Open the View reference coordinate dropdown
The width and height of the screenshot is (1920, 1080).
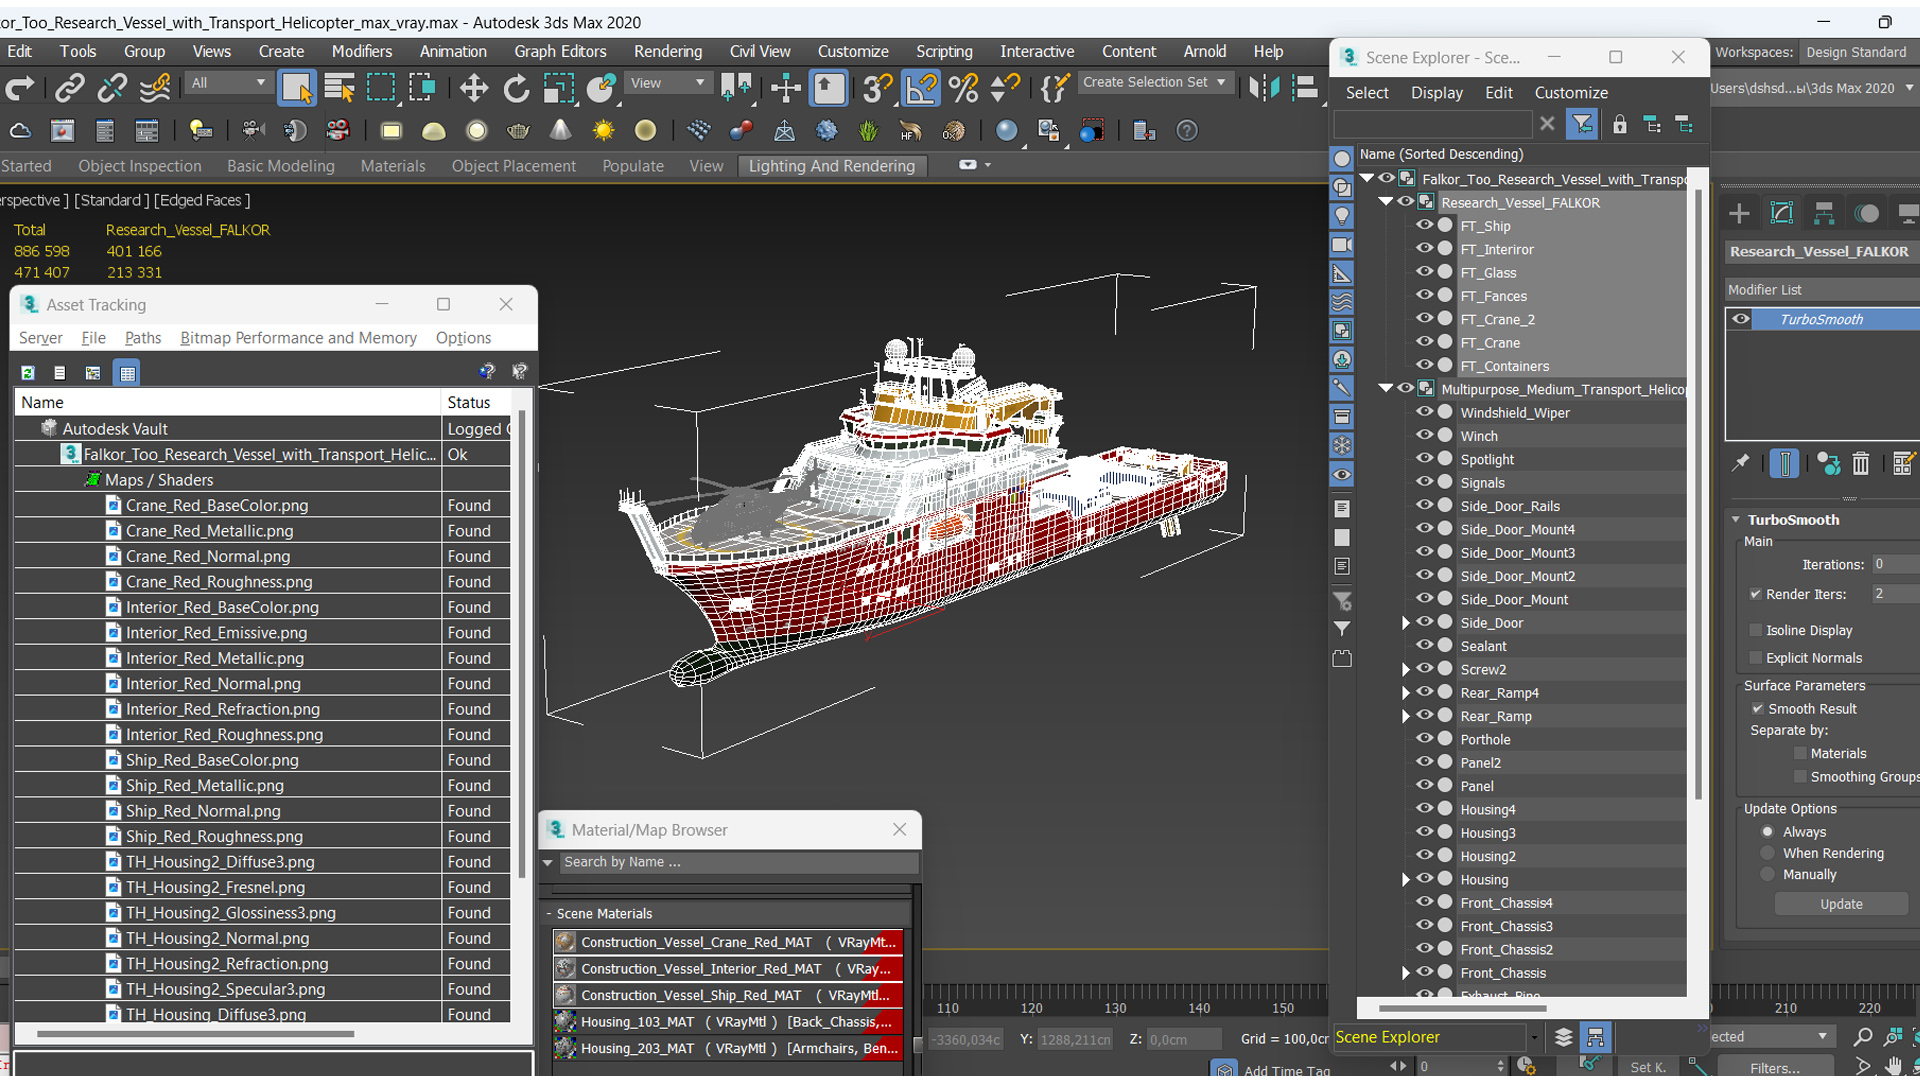click(x=667, y=83)
